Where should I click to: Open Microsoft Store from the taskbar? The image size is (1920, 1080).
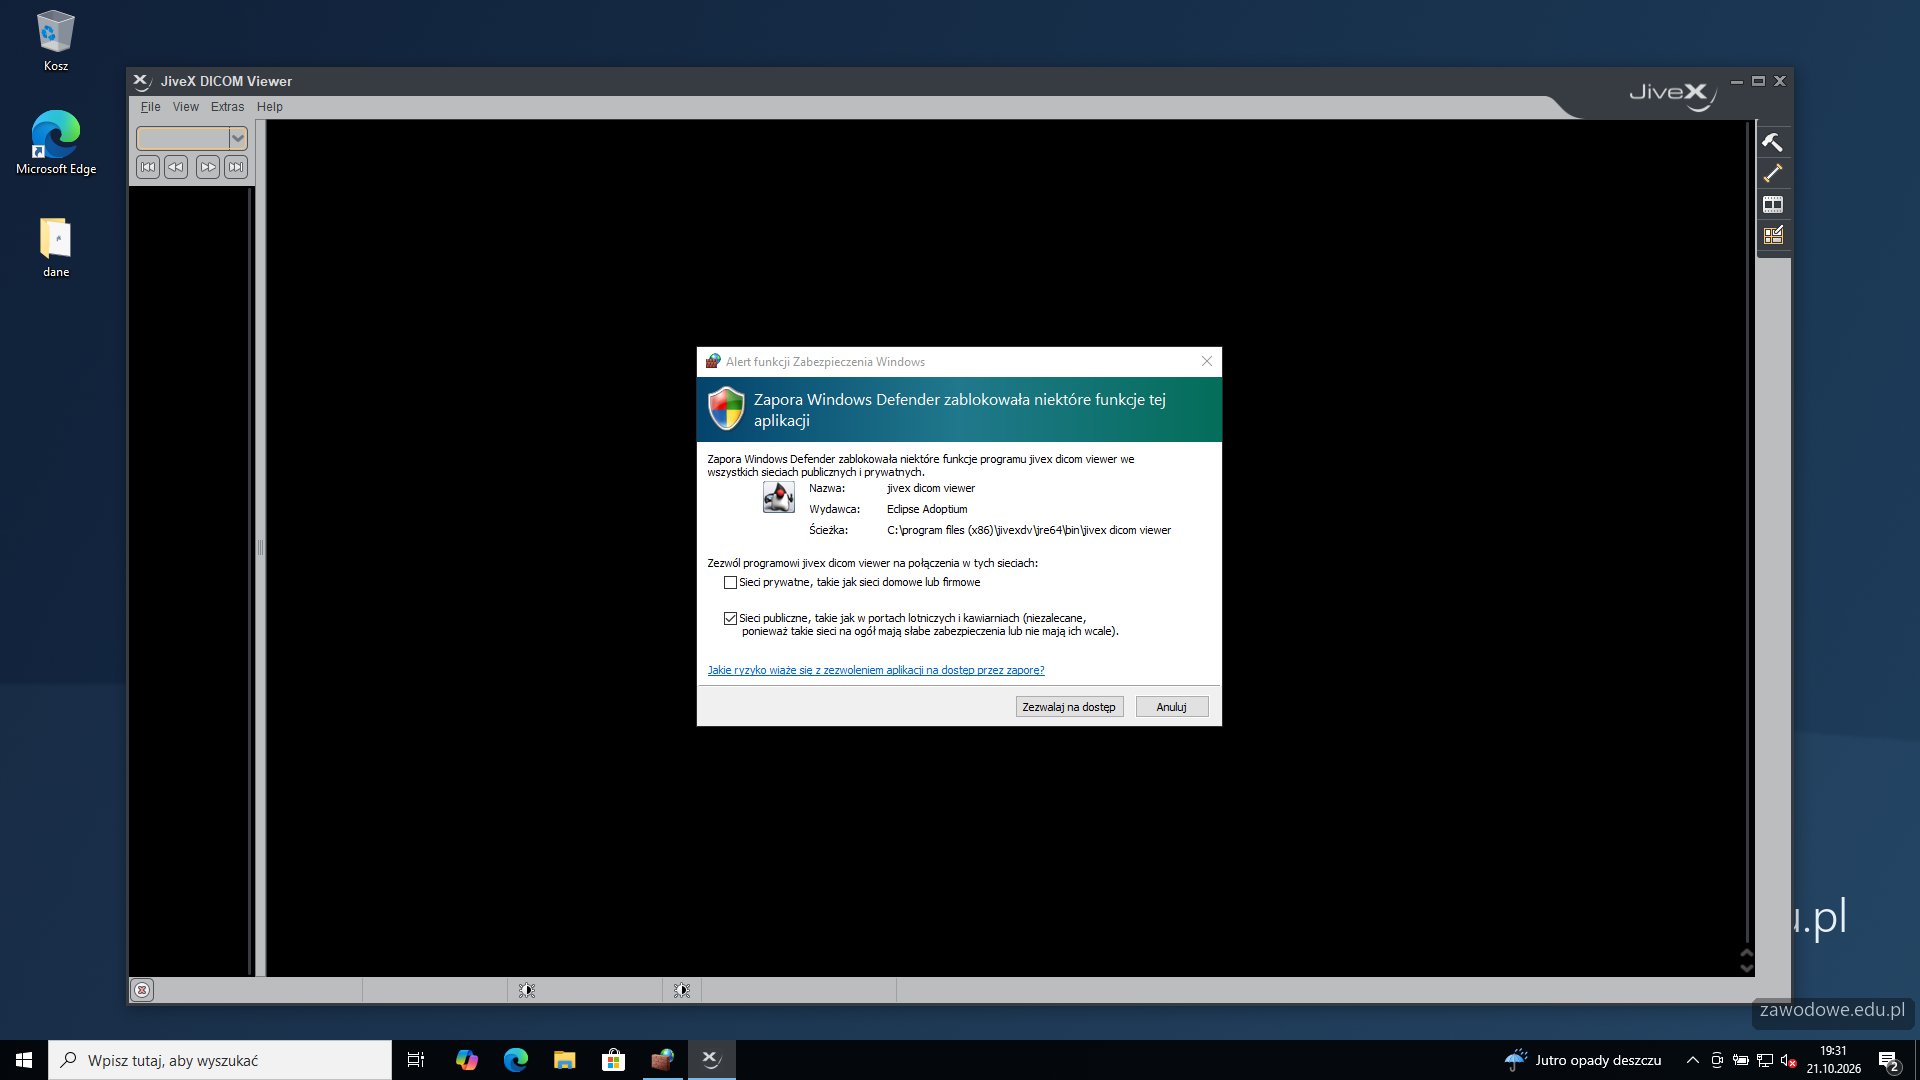click(613, 1060)
